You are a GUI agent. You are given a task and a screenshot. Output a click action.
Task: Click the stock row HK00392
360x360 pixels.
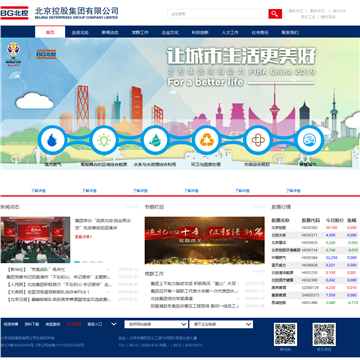point(315,228)
